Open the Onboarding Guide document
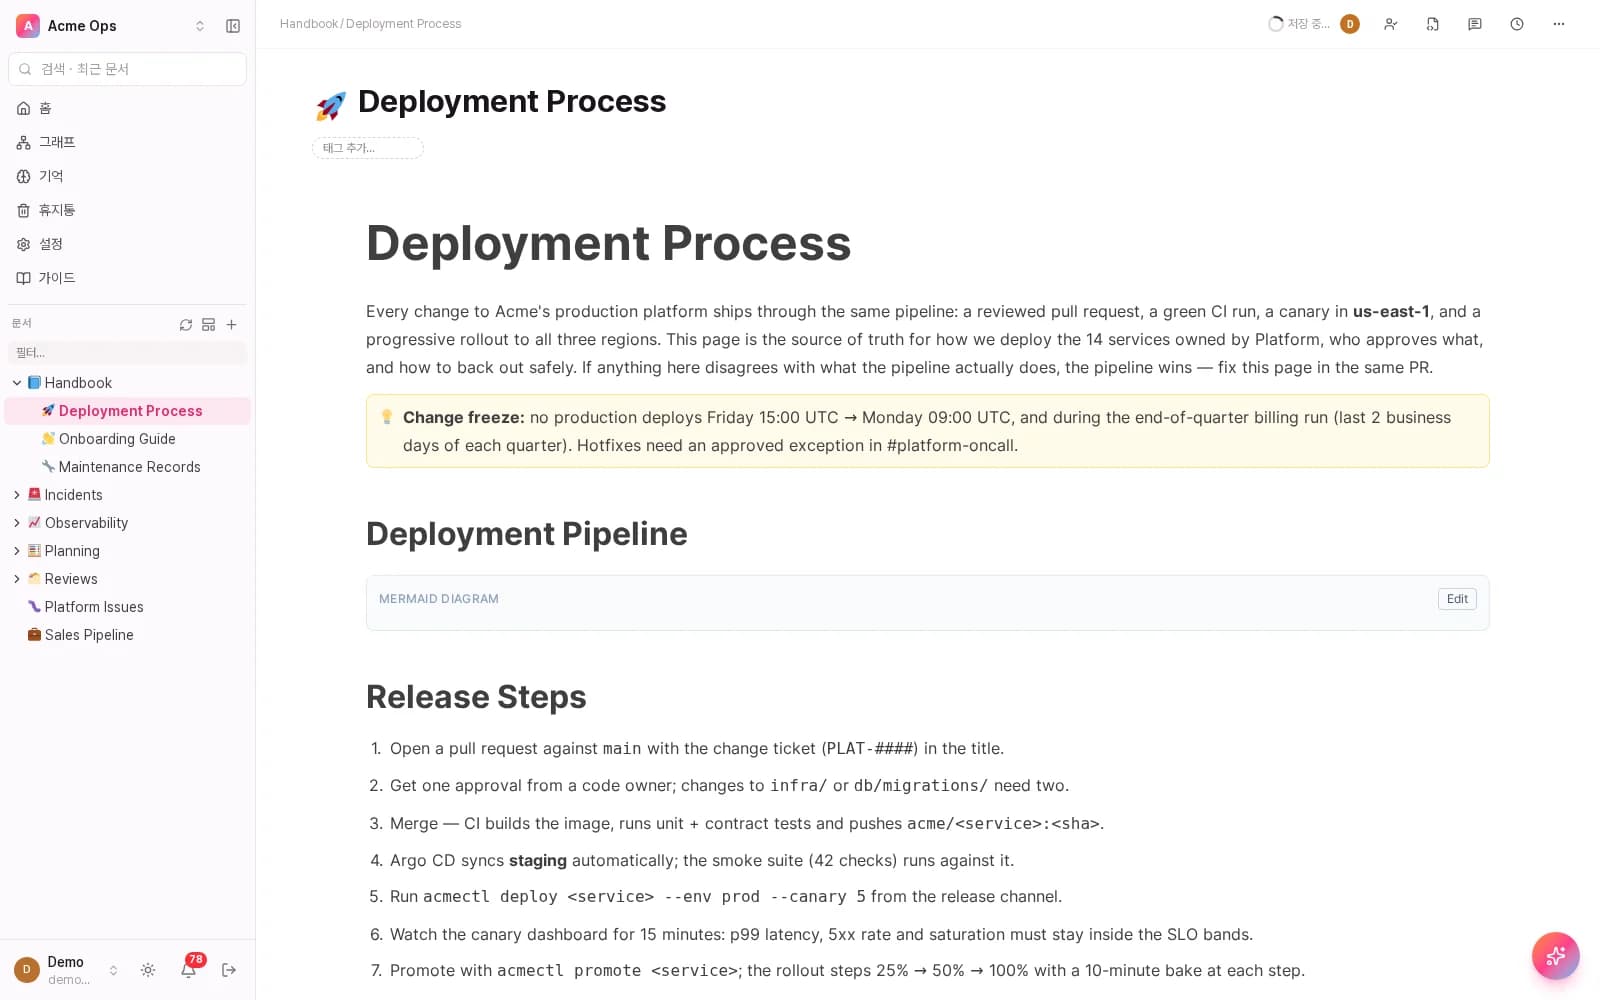 coord(128,439)
